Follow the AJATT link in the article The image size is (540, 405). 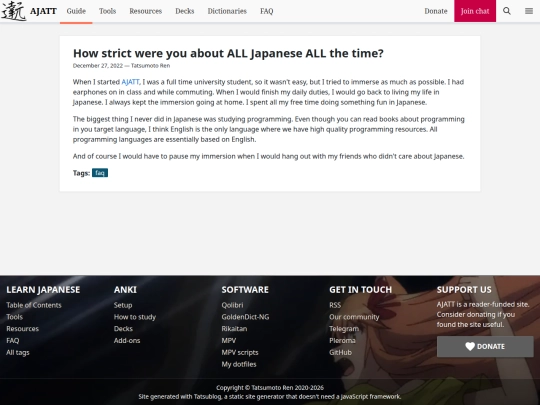(130, 82)
